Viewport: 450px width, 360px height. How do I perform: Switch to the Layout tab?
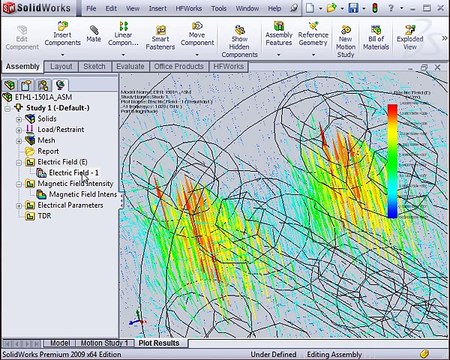(x=61, y=67)
